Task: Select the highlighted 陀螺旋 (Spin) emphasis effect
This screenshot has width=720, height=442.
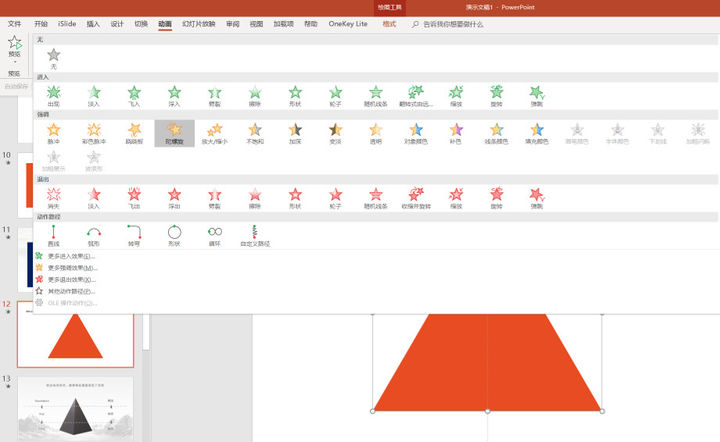Action: [x=174, y=134]
